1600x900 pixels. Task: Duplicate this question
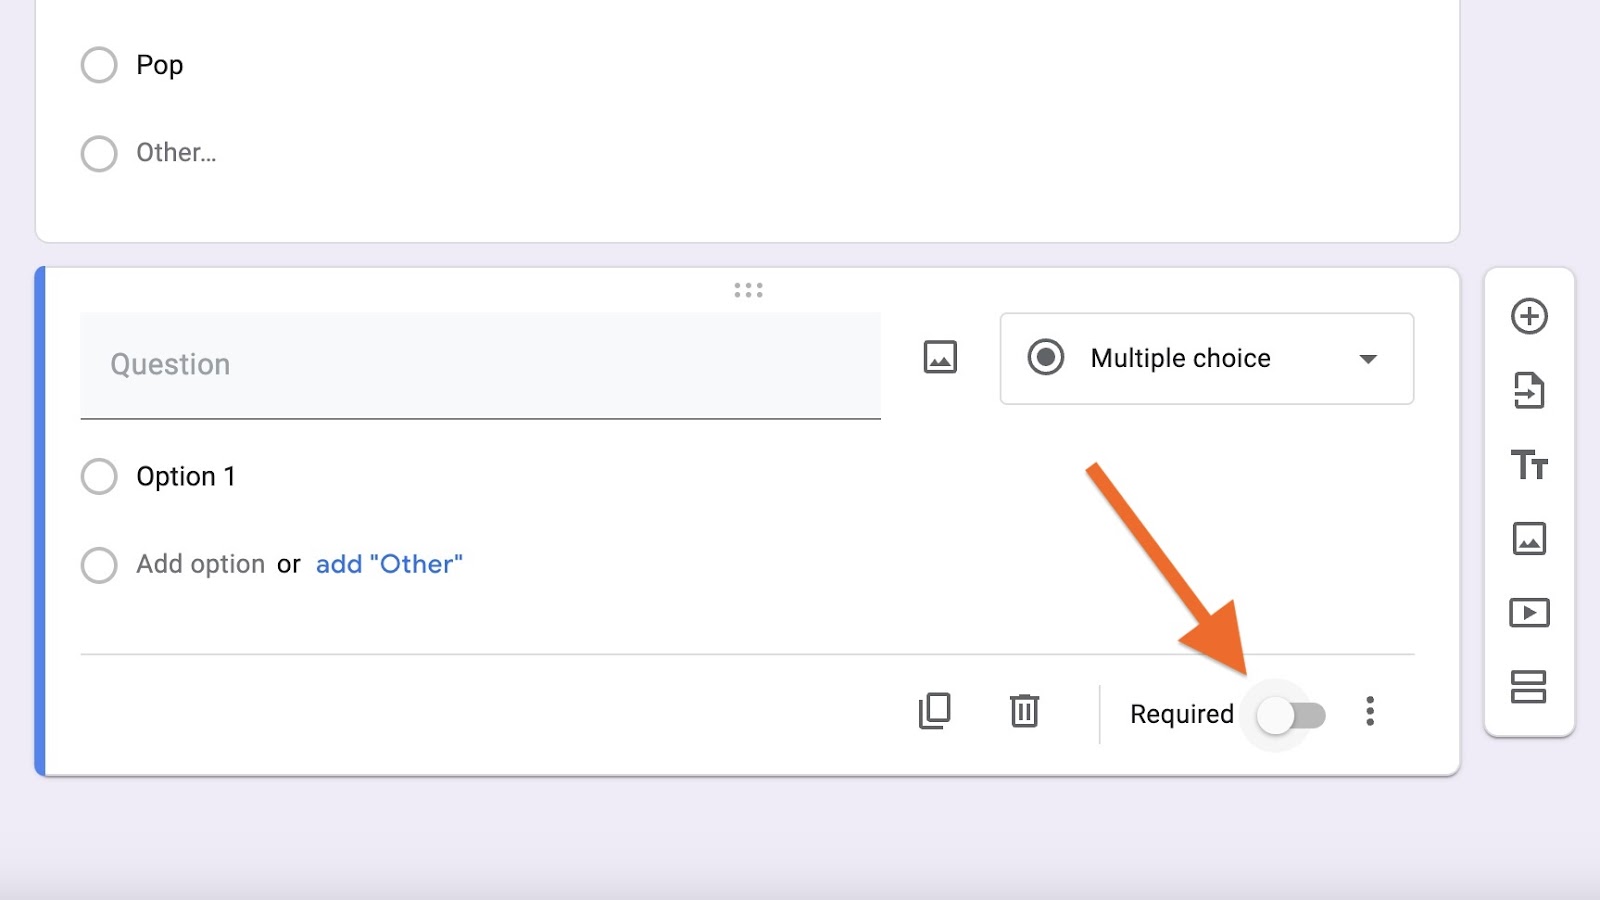935,711
